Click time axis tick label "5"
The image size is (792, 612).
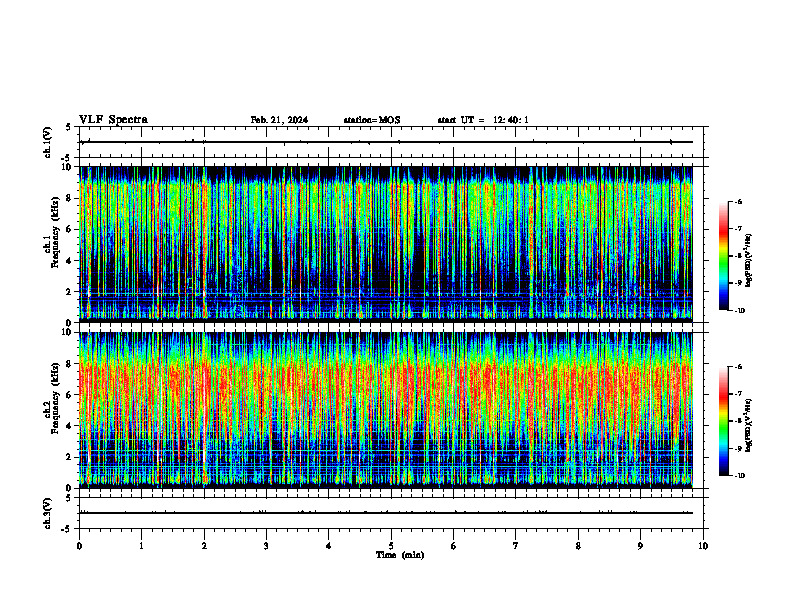click(x=391, y=546)
